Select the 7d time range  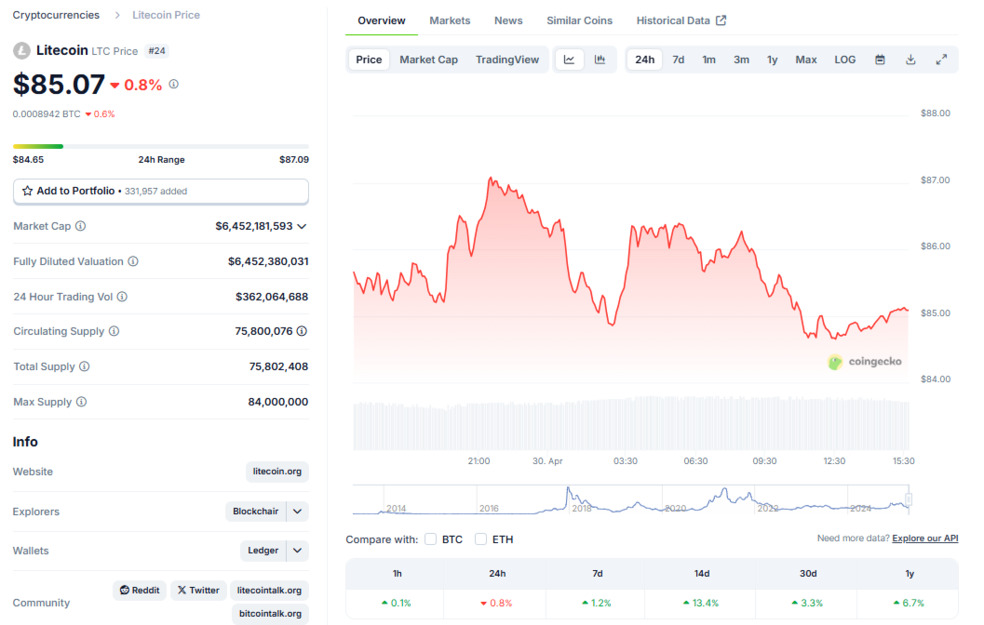[678, 60]
